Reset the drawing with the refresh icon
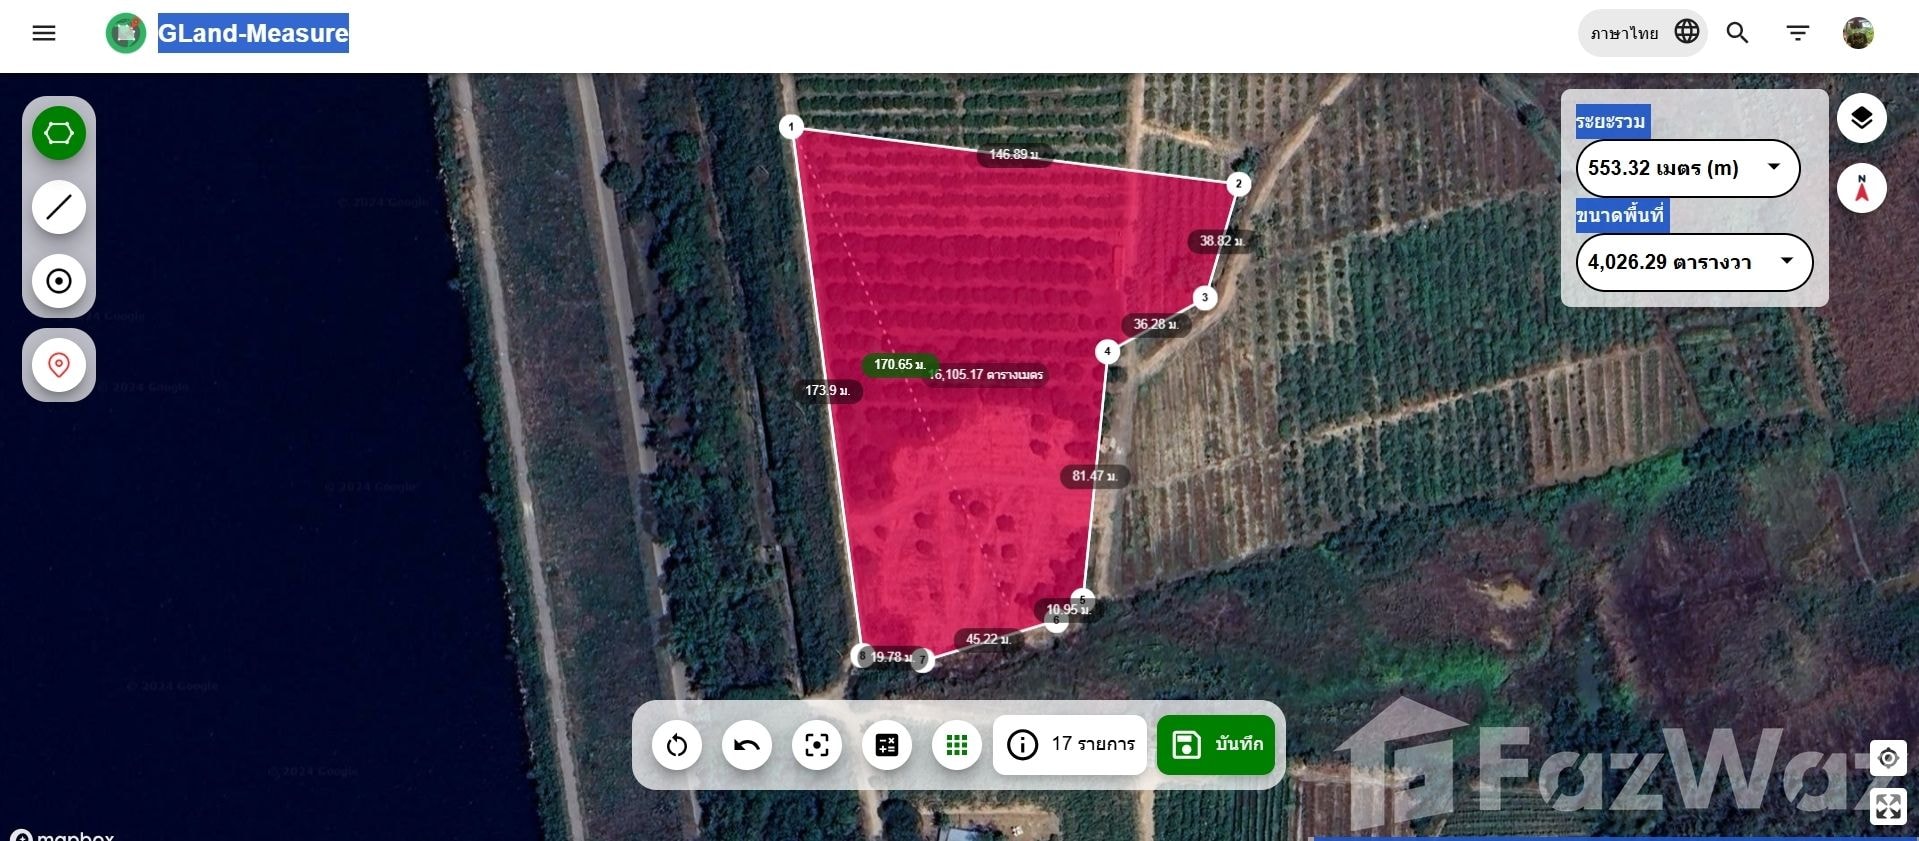Screen dimensions: 1919x841 pos(677,745)
